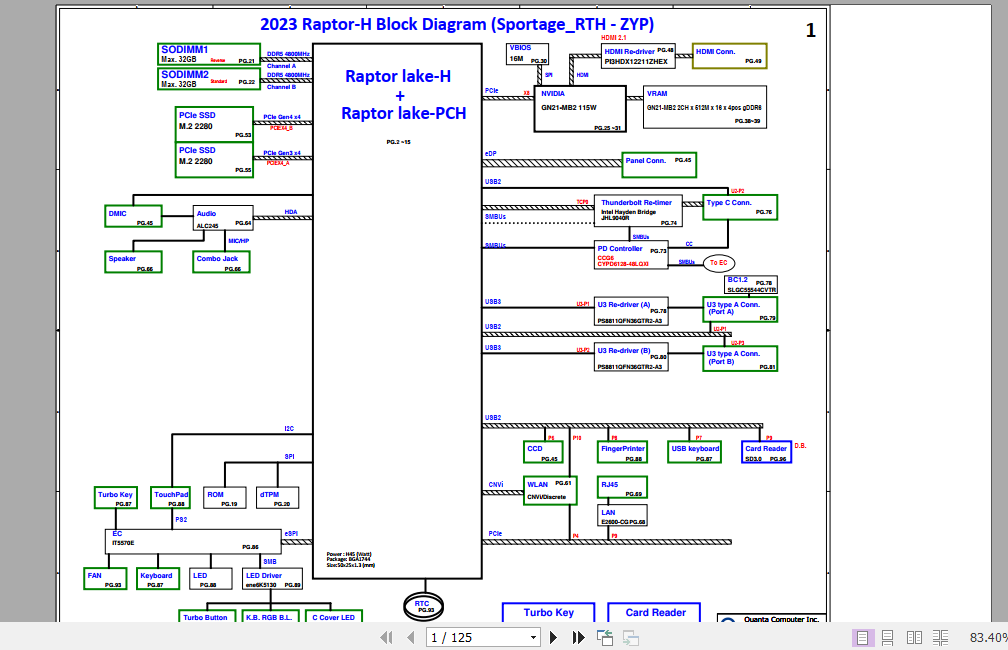Viewport: 1008px width, 650px height.
Task: Switch to two-page facing layout
Action: coord(914,637)
